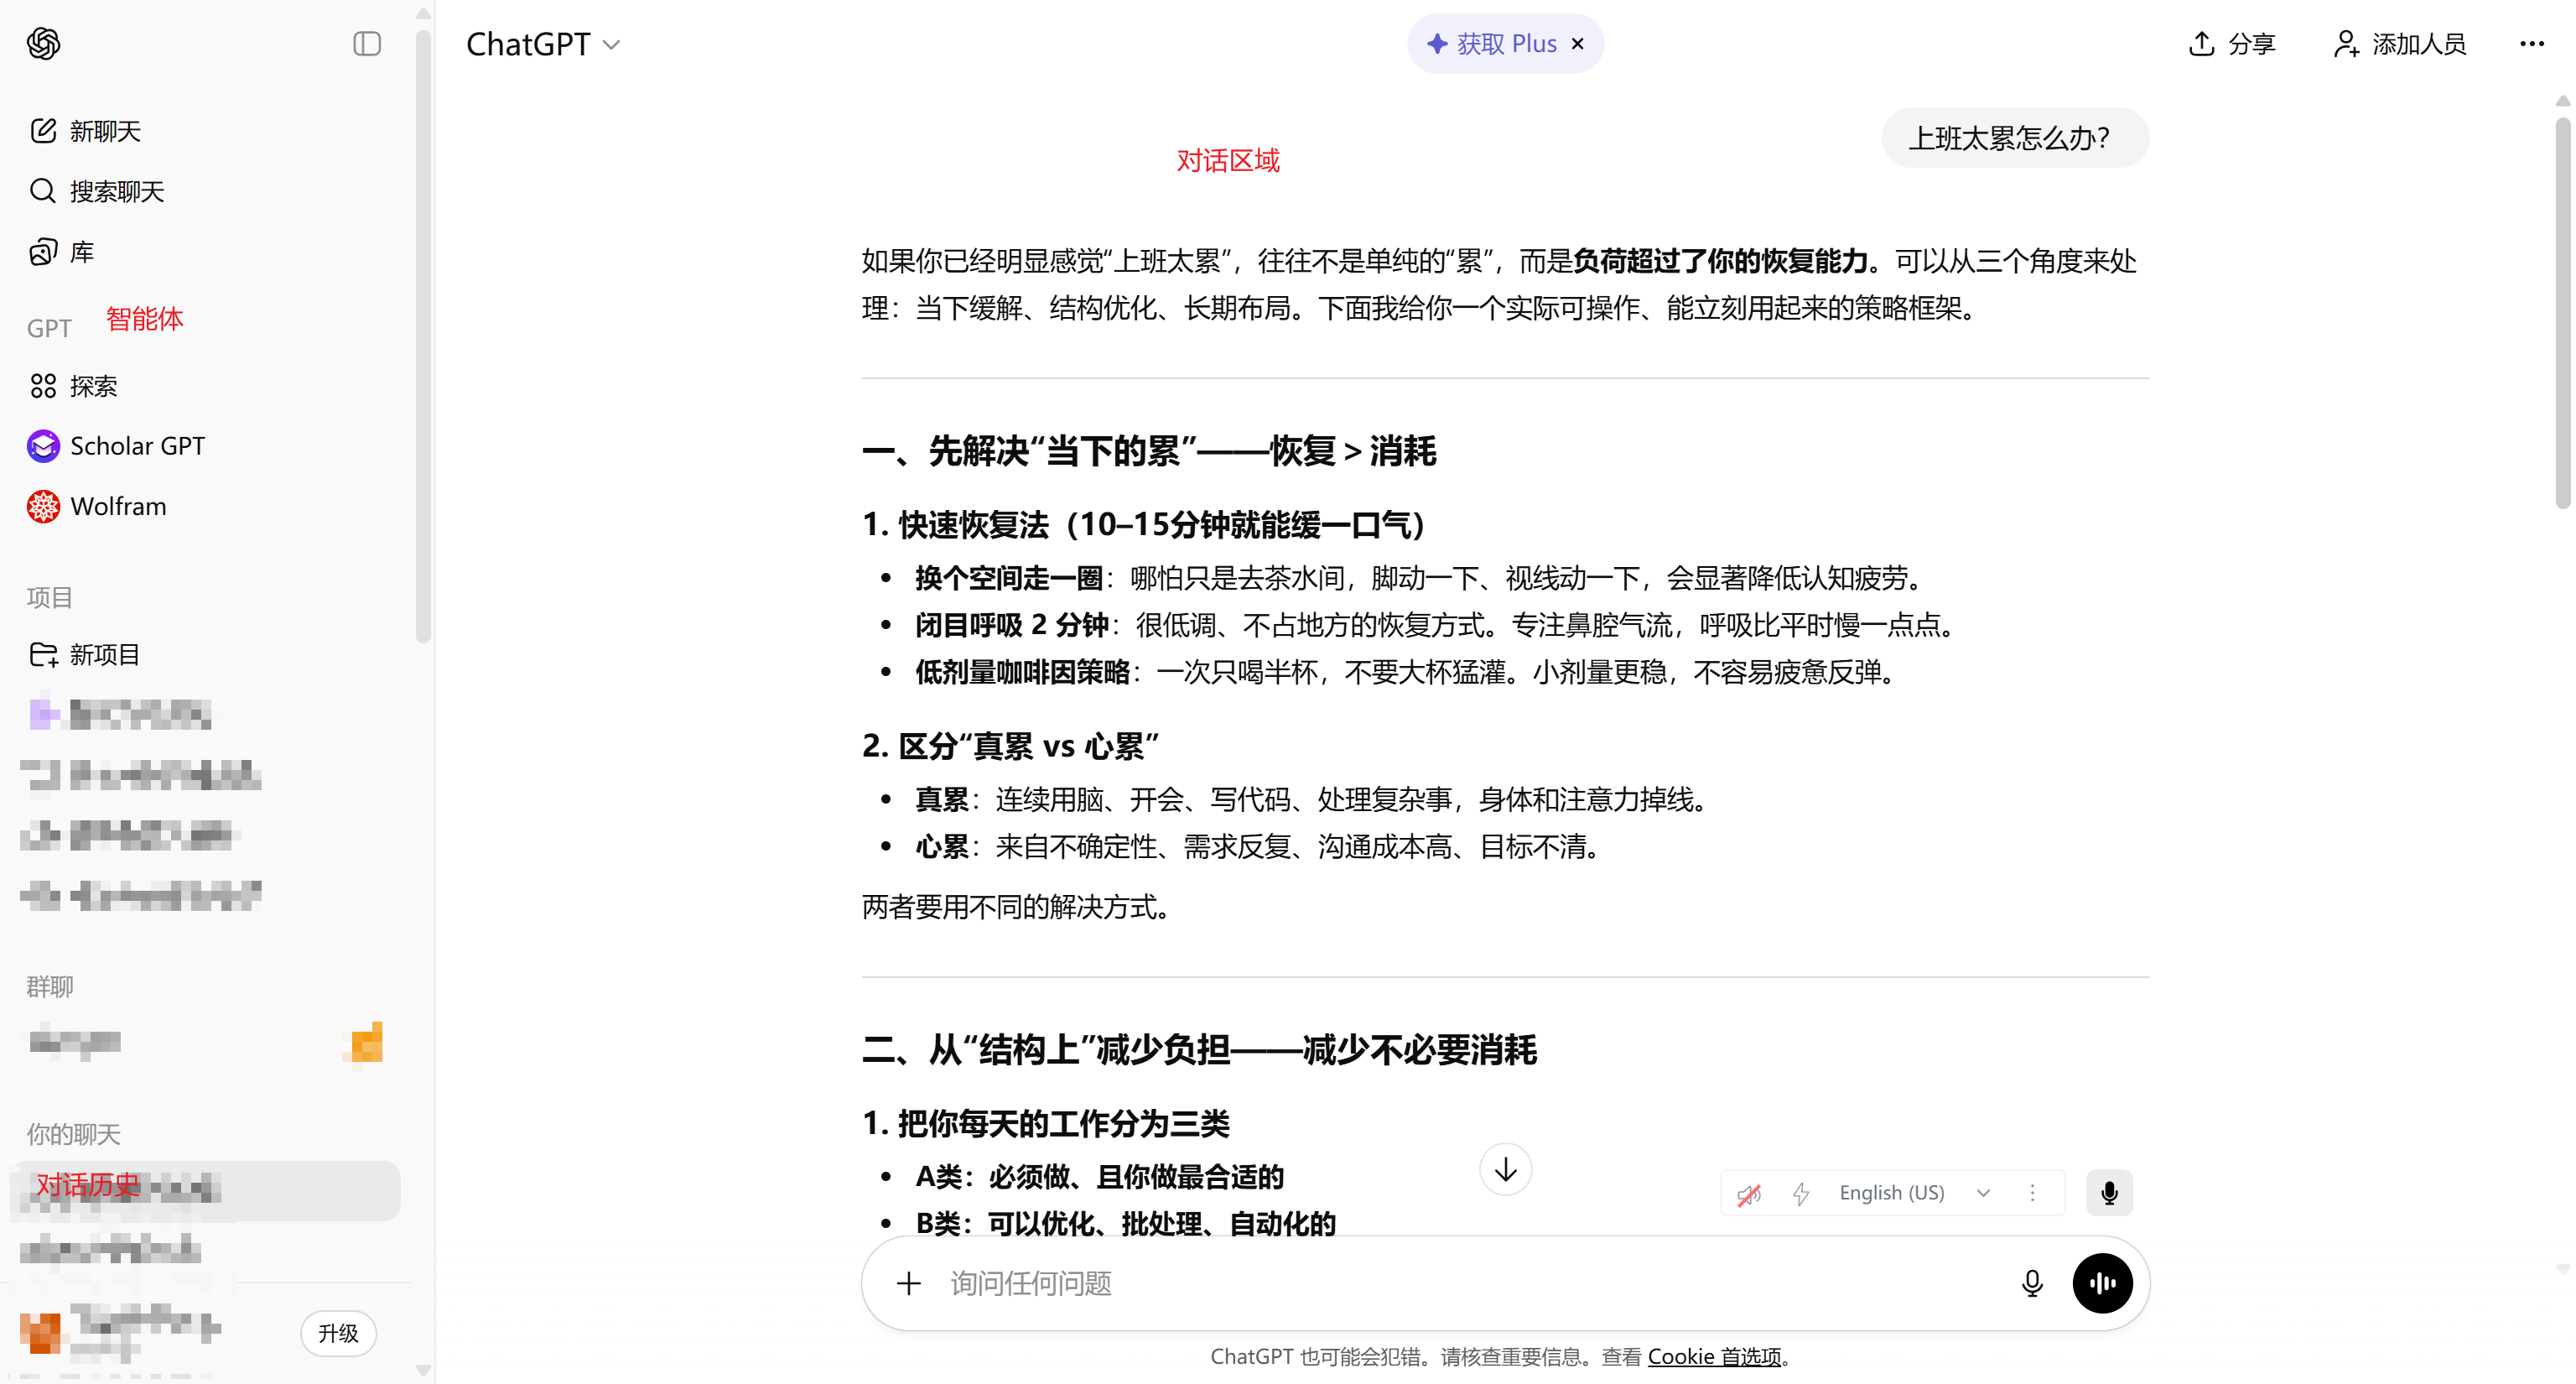The width and height of the screenshot is (2576, 1384).
Task: Select Scholar GPT in the sidebar
Action: point(136,445)
